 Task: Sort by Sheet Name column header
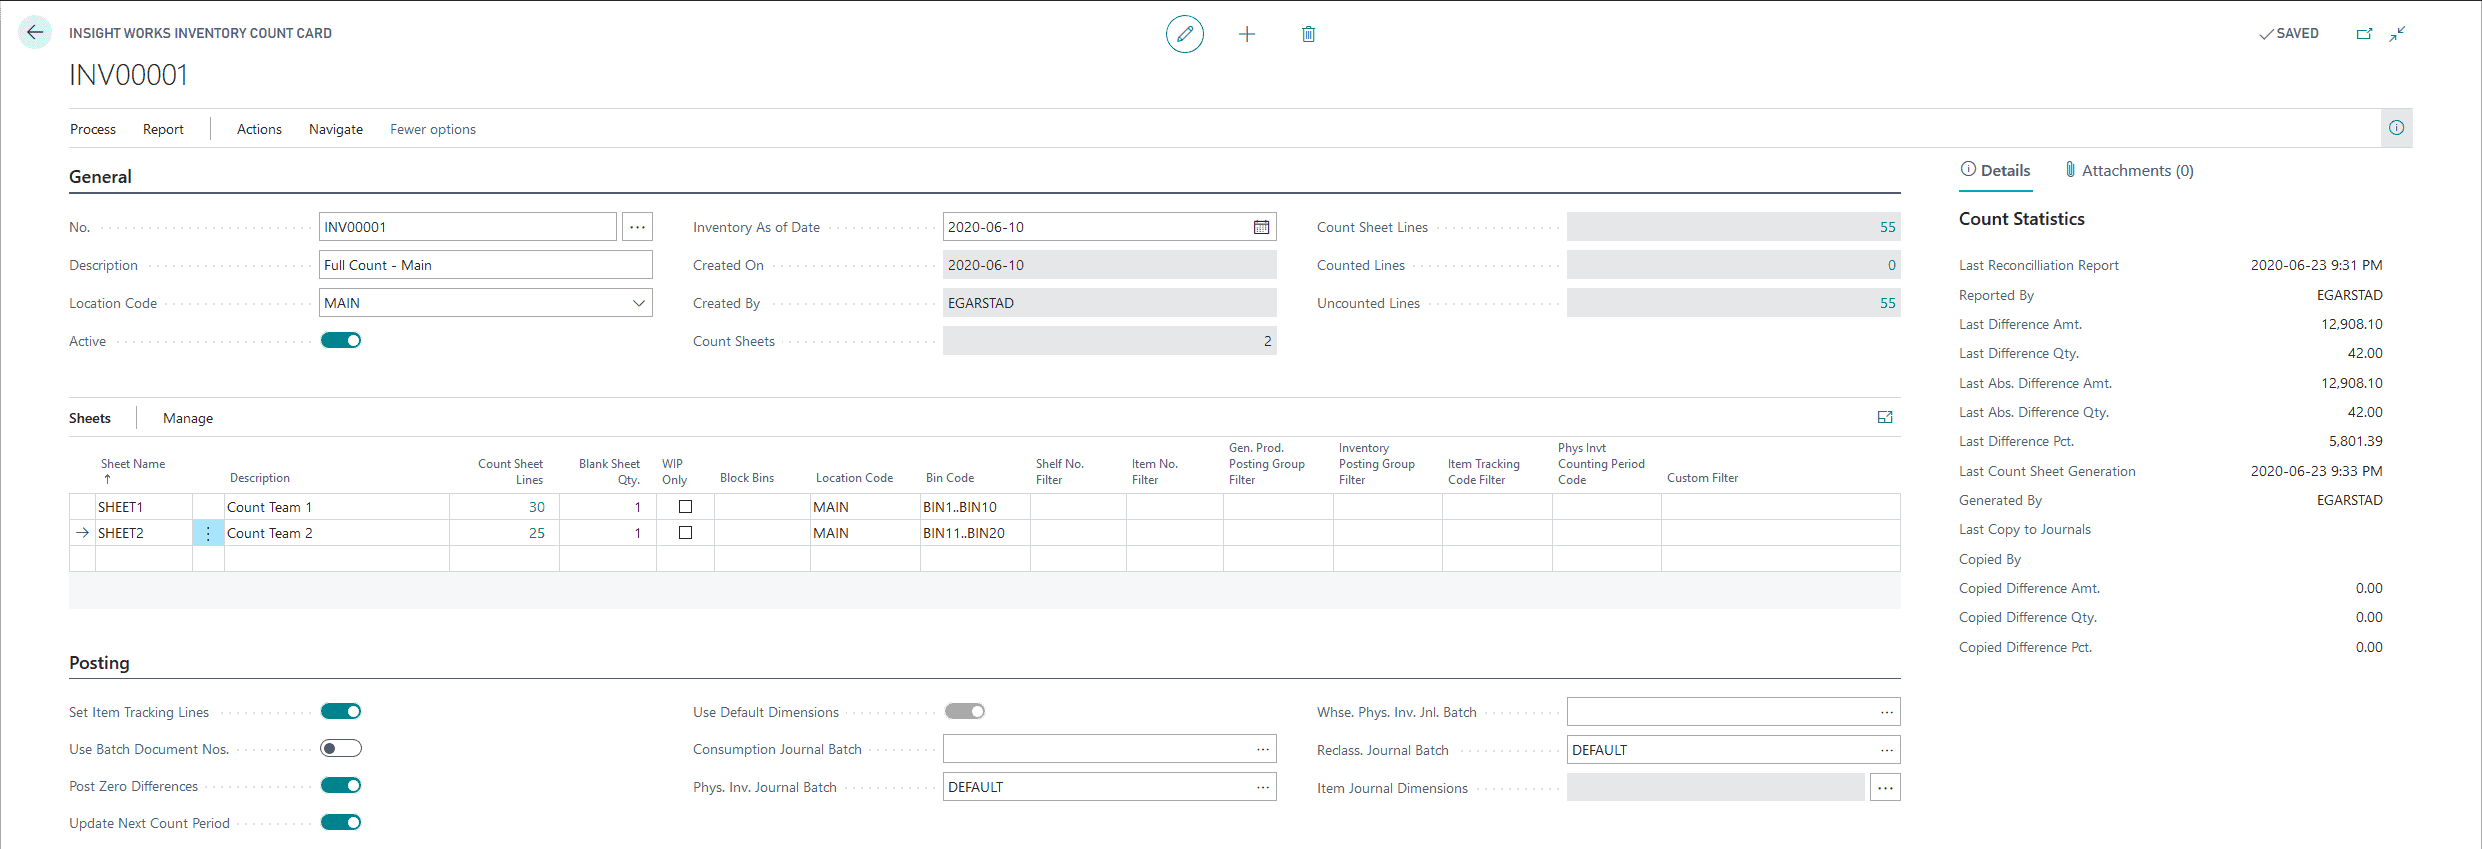point(133,464)
